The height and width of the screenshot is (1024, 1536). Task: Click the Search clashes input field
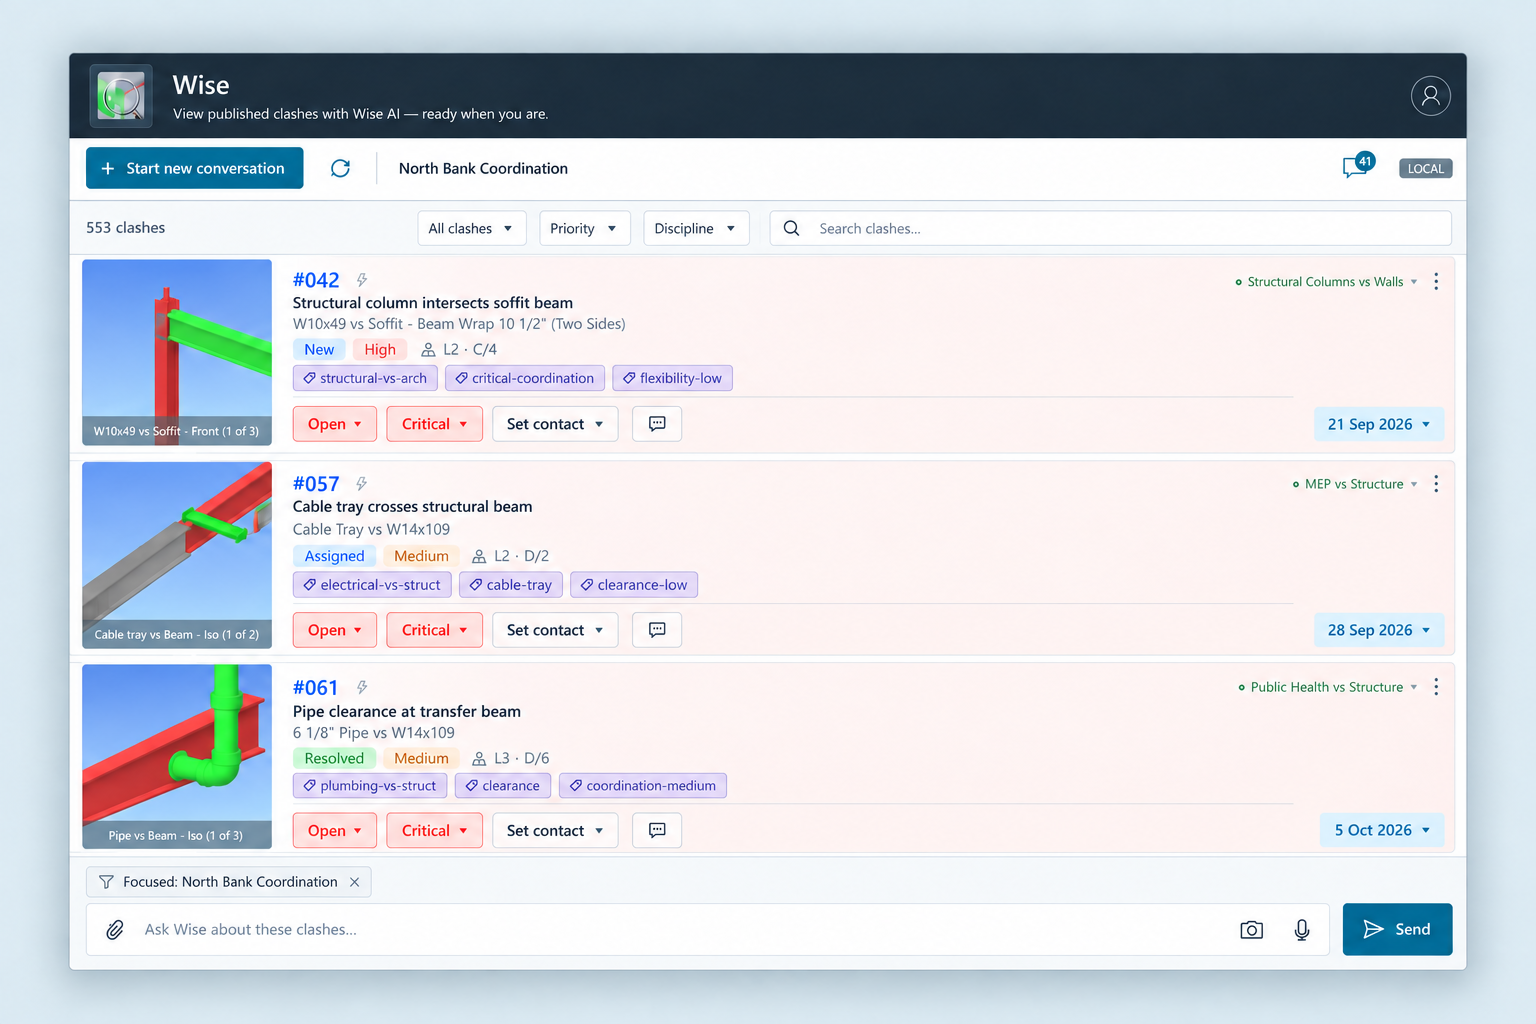(1111, 228)
